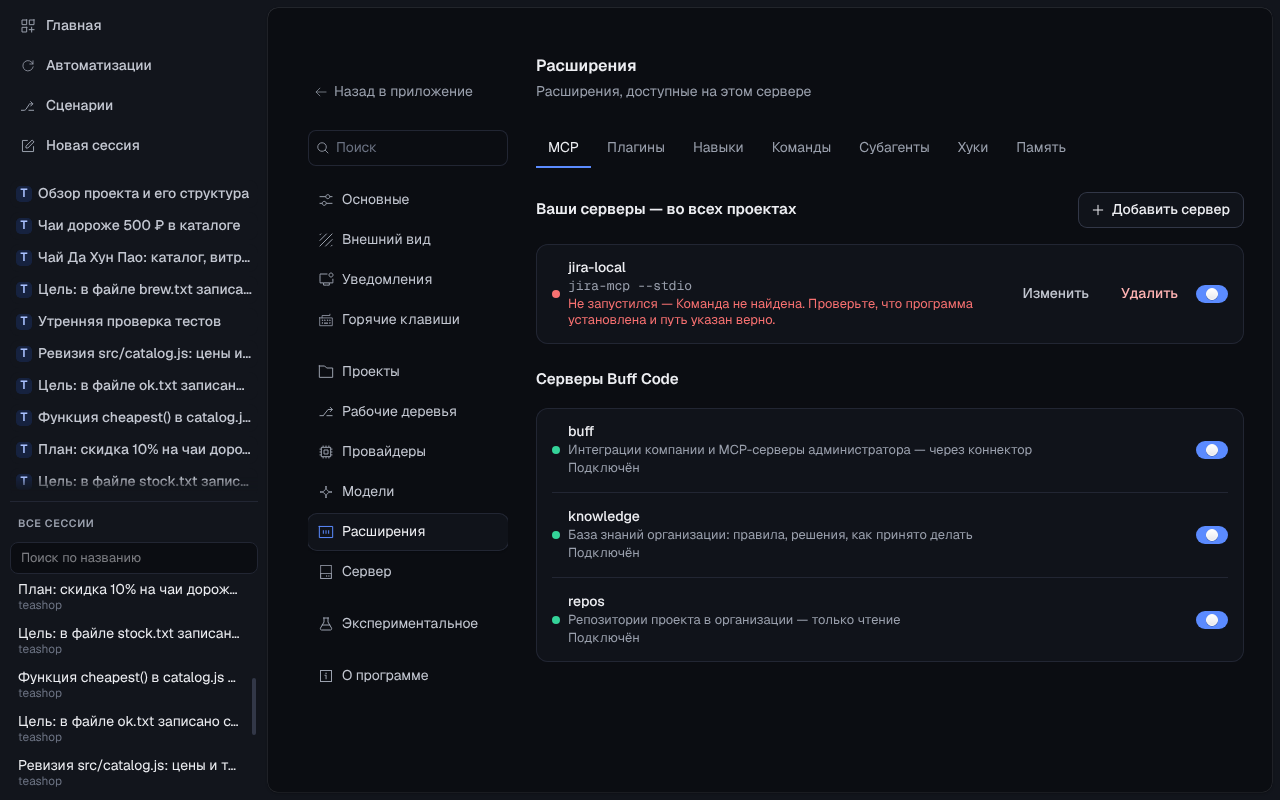Click the Новая сессия compose icon
The height and width of the screenshot is (800, 1280).
click(28, 145)
